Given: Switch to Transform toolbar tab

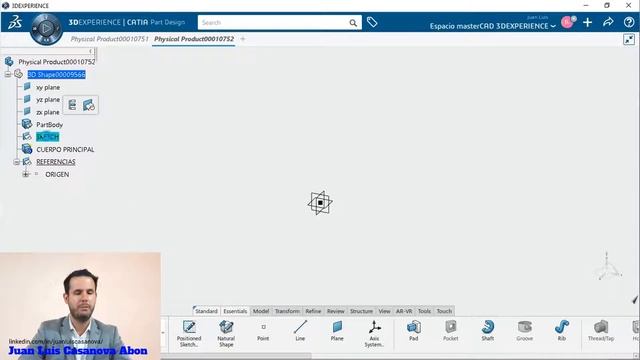Looking at the screenshot, I should click(287, 311).
